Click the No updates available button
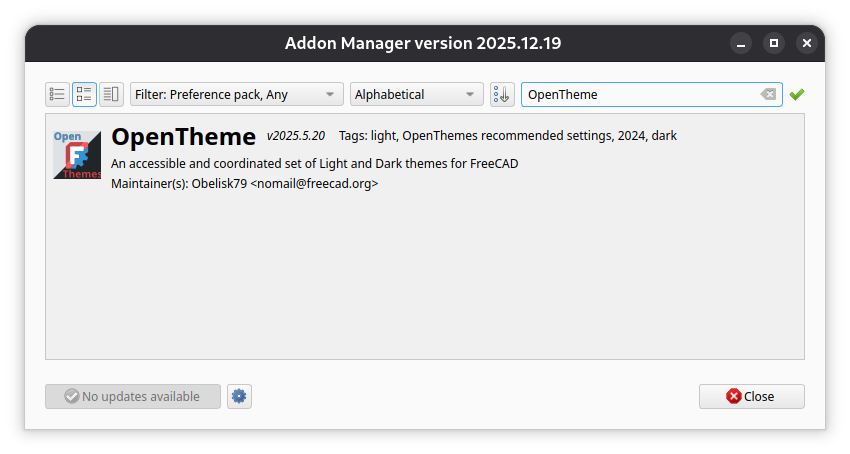Viewport: 850px width, 454px height. click(132, 396)
